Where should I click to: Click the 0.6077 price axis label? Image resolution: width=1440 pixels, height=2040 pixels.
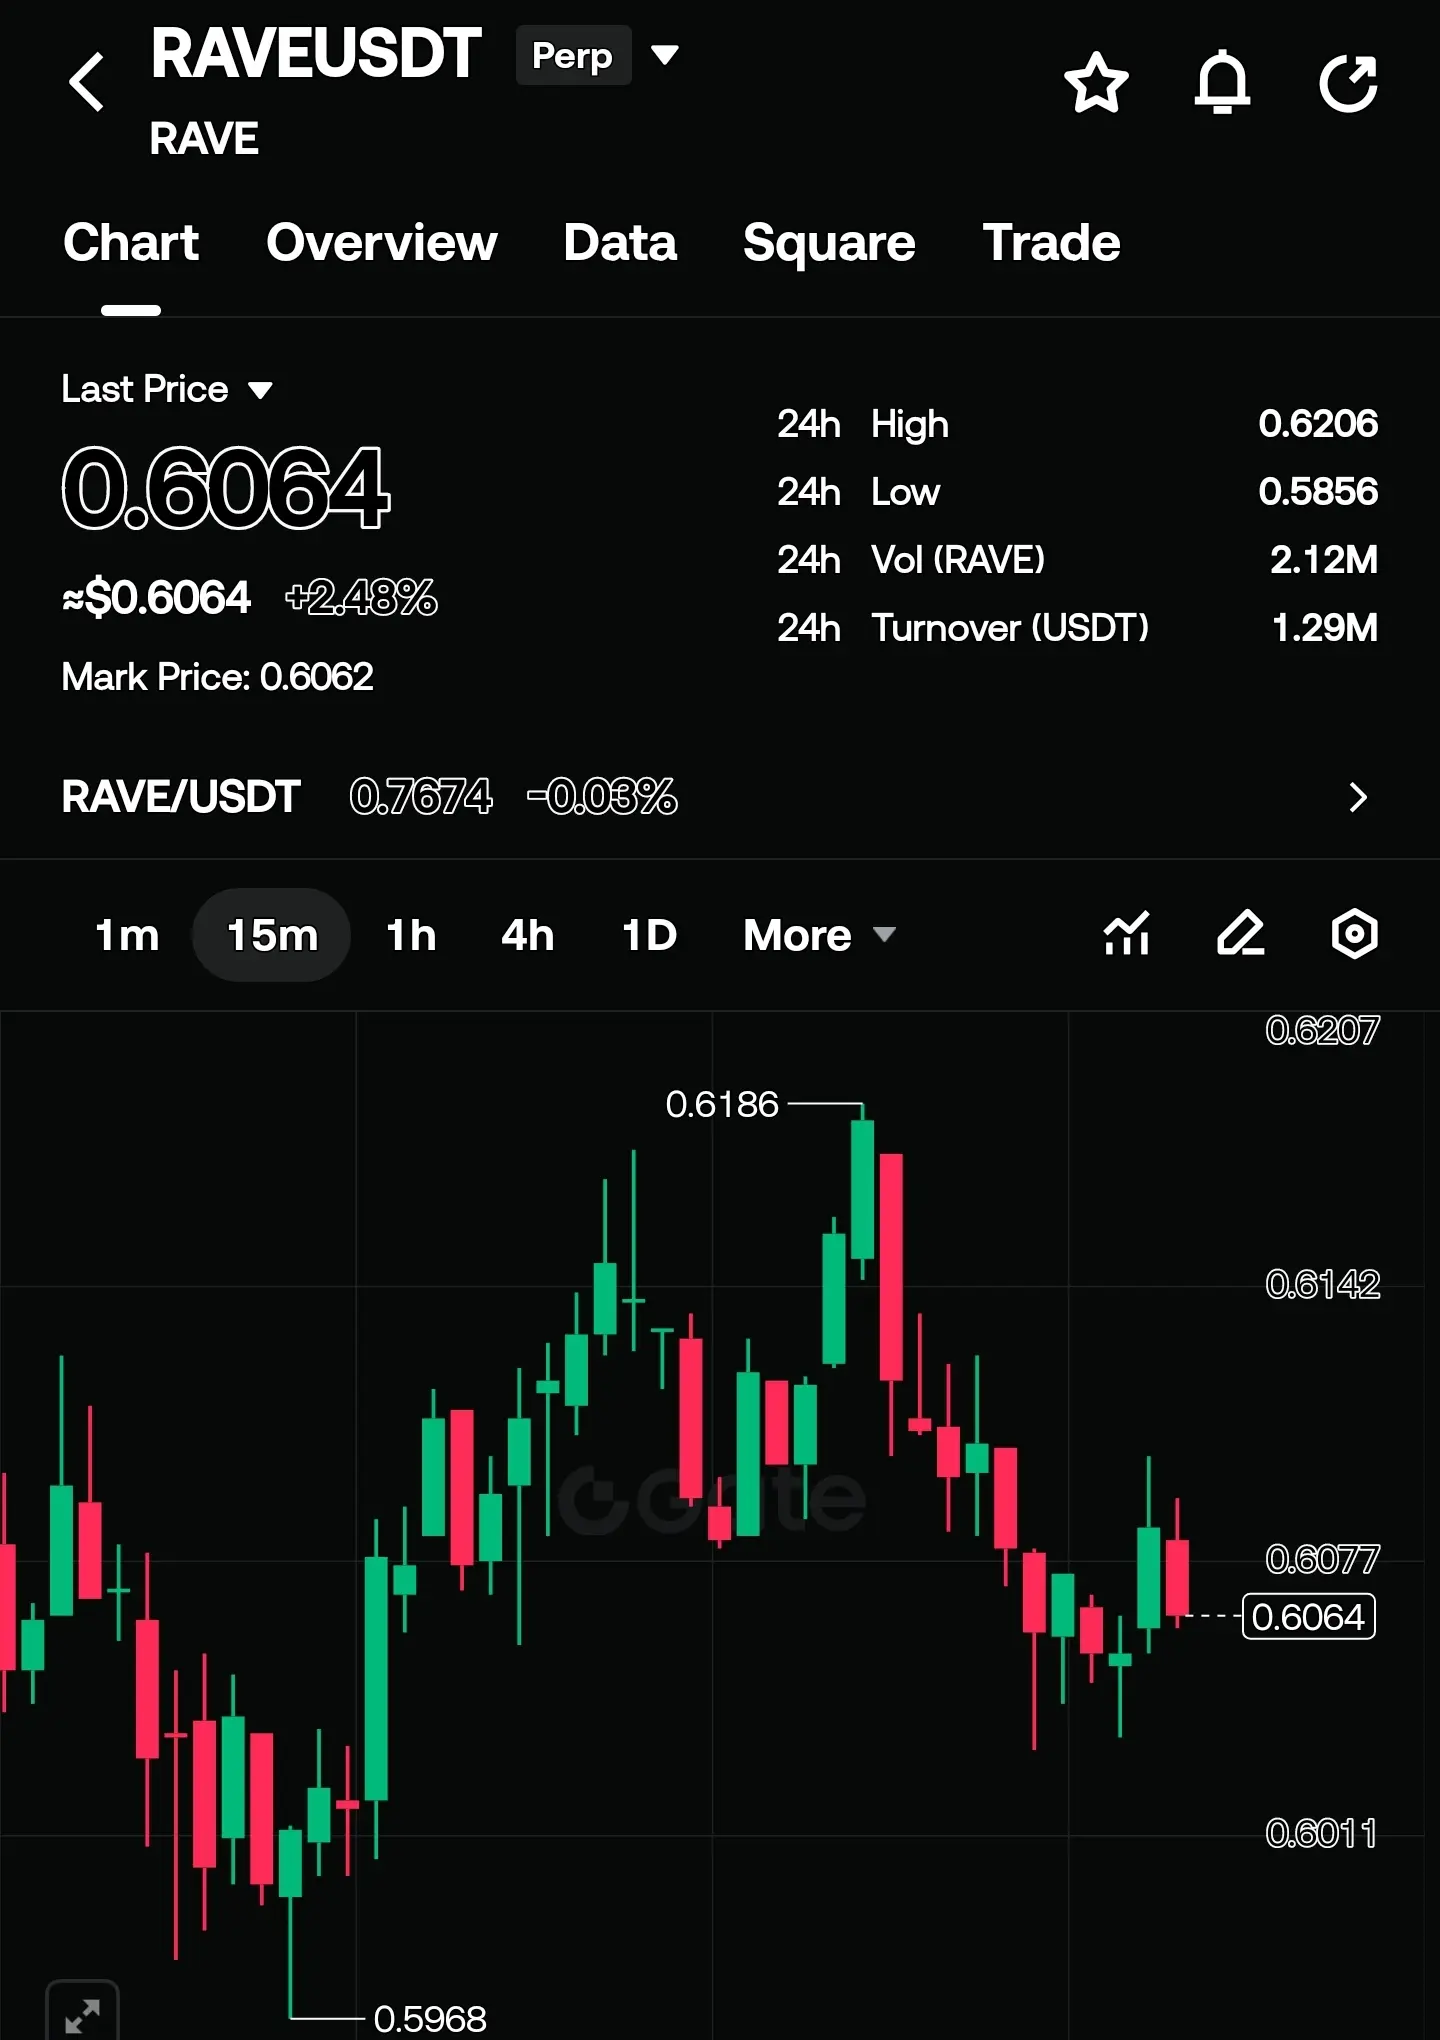coord(1322,1559)
